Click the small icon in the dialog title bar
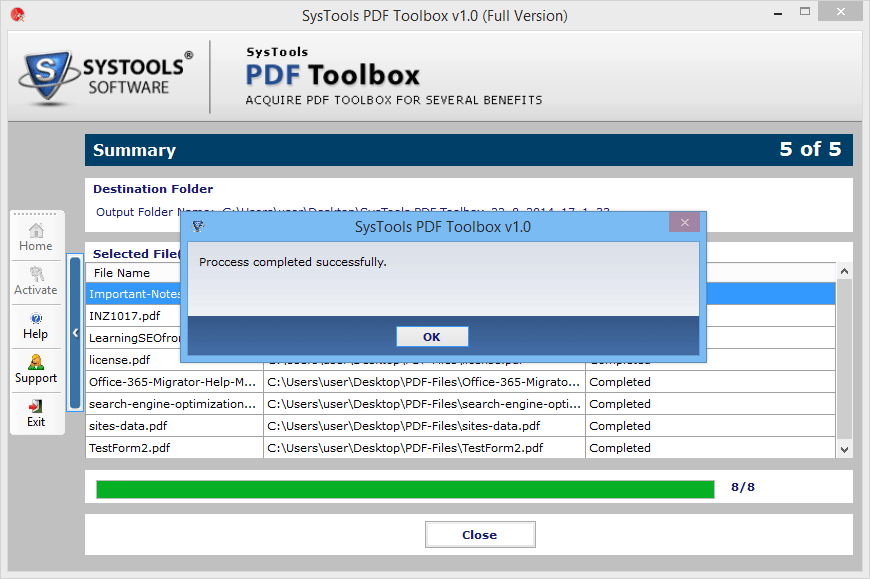The width and height of the screenshot is (870, 579). 198,226
